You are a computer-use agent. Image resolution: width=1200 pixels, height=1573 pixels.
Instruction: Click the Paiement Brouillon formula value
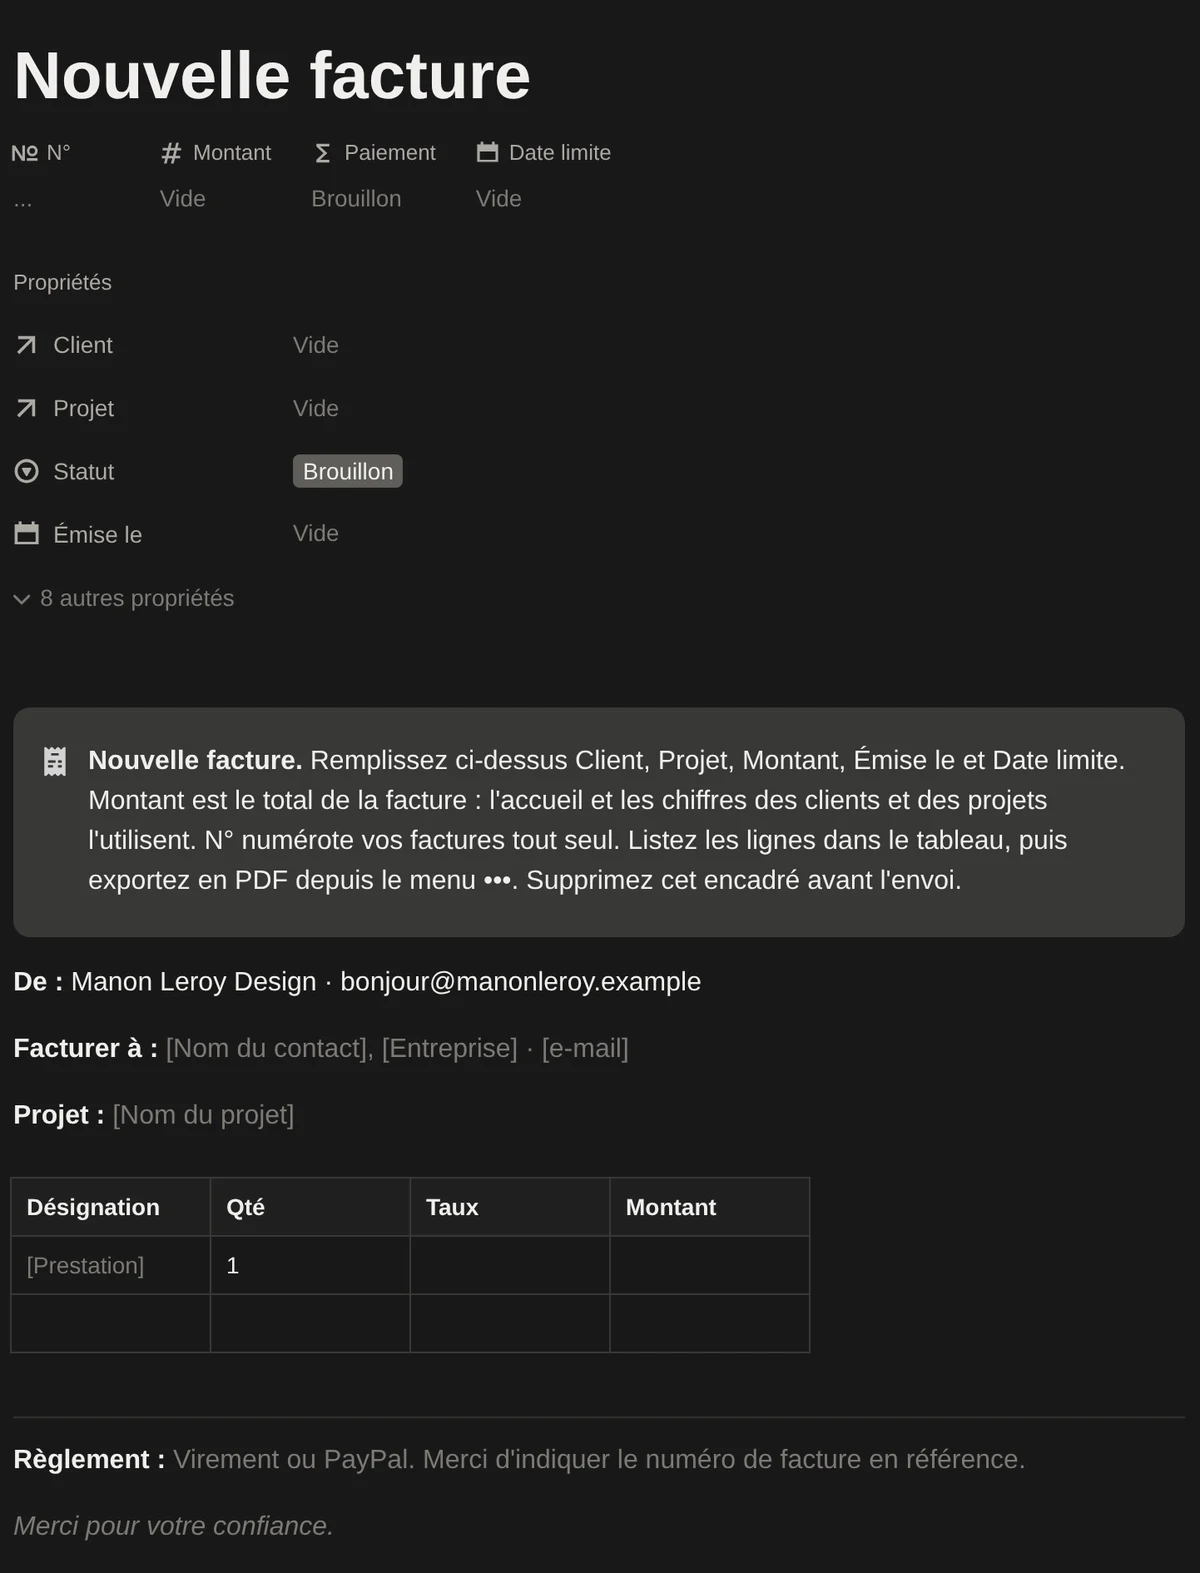click(356, 198)
